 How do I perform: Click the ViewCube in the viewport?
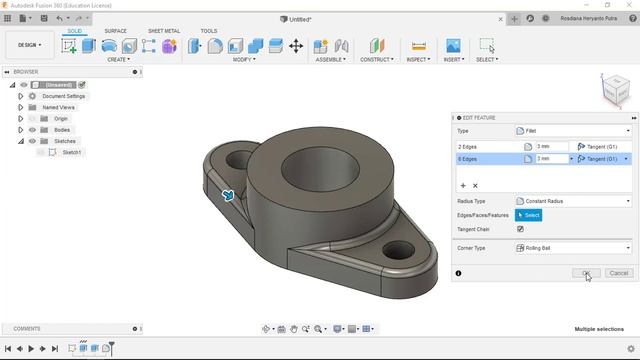616,91
